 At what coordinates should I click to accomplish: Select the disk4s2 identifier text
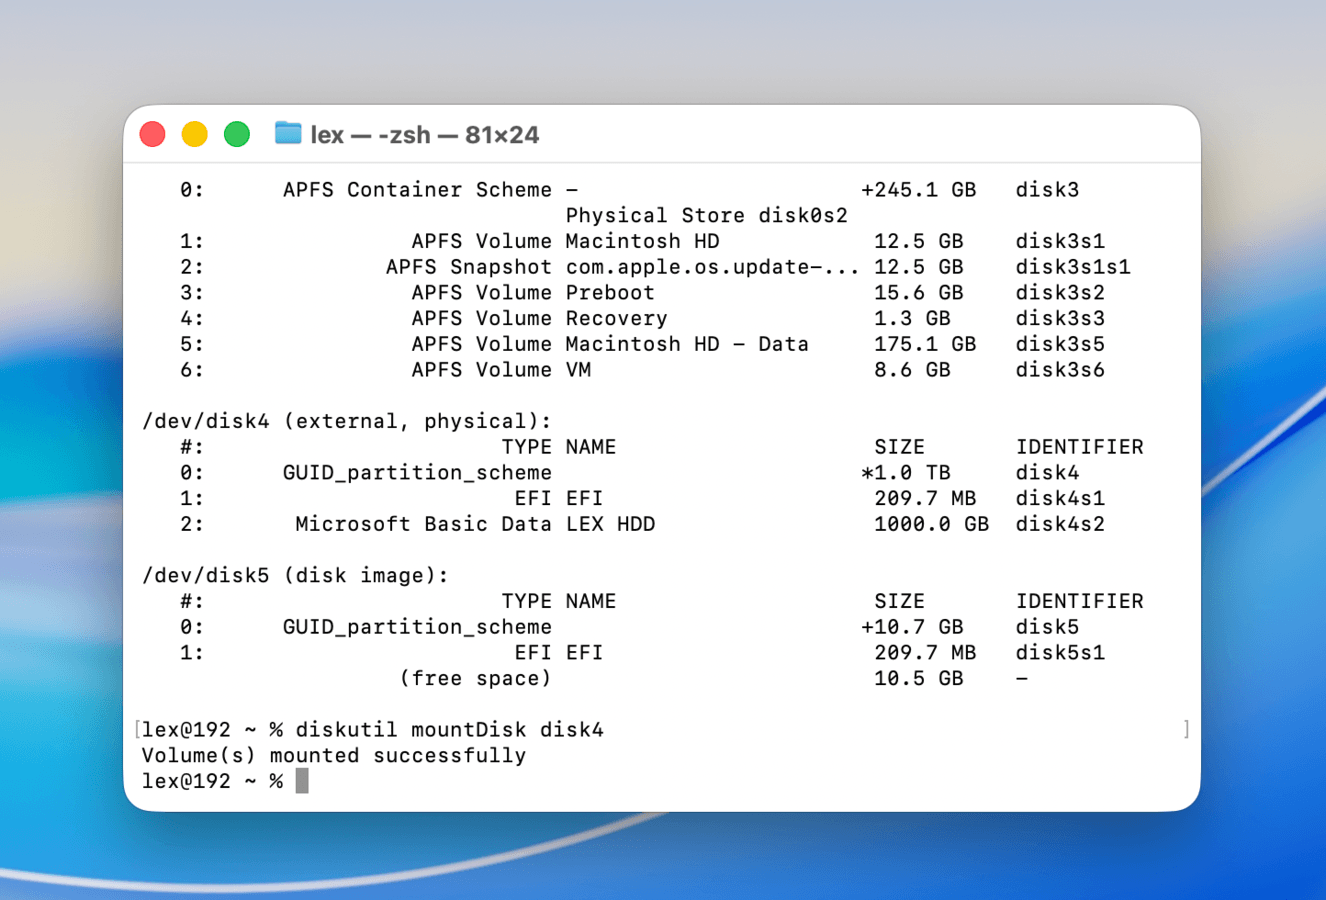[x=1059, y=524]
